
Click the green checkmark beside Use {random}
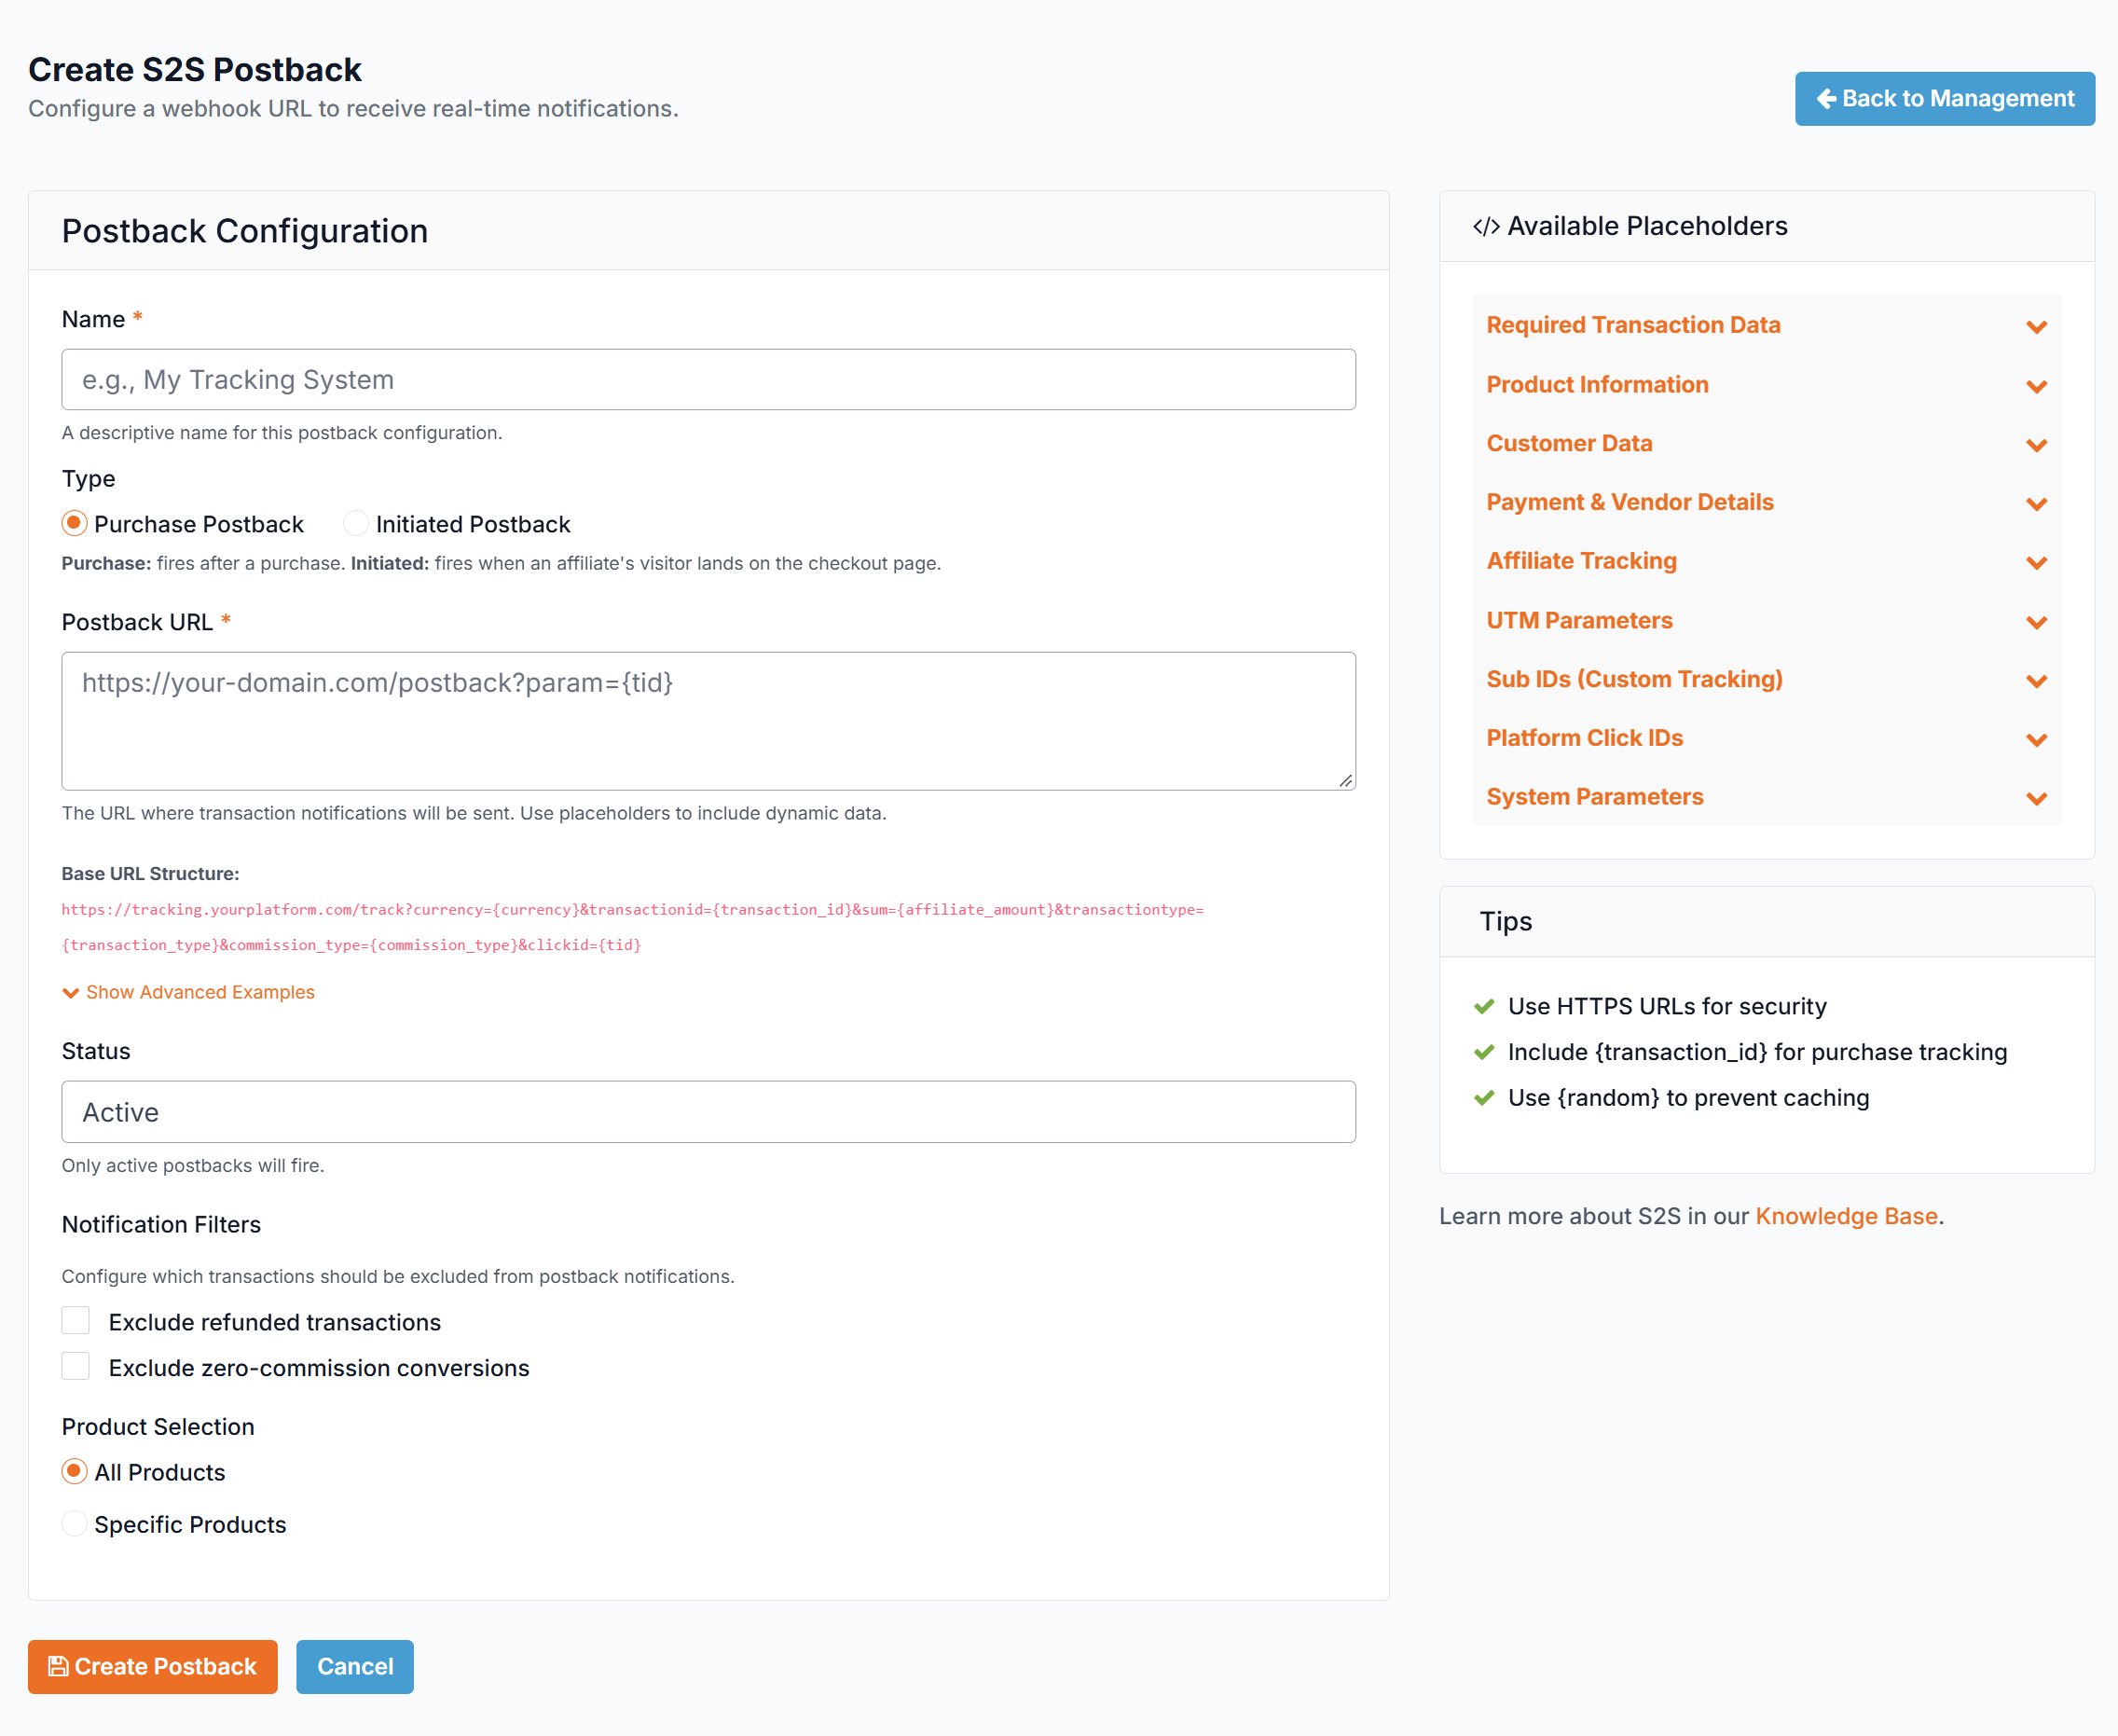(1484, 1098)
